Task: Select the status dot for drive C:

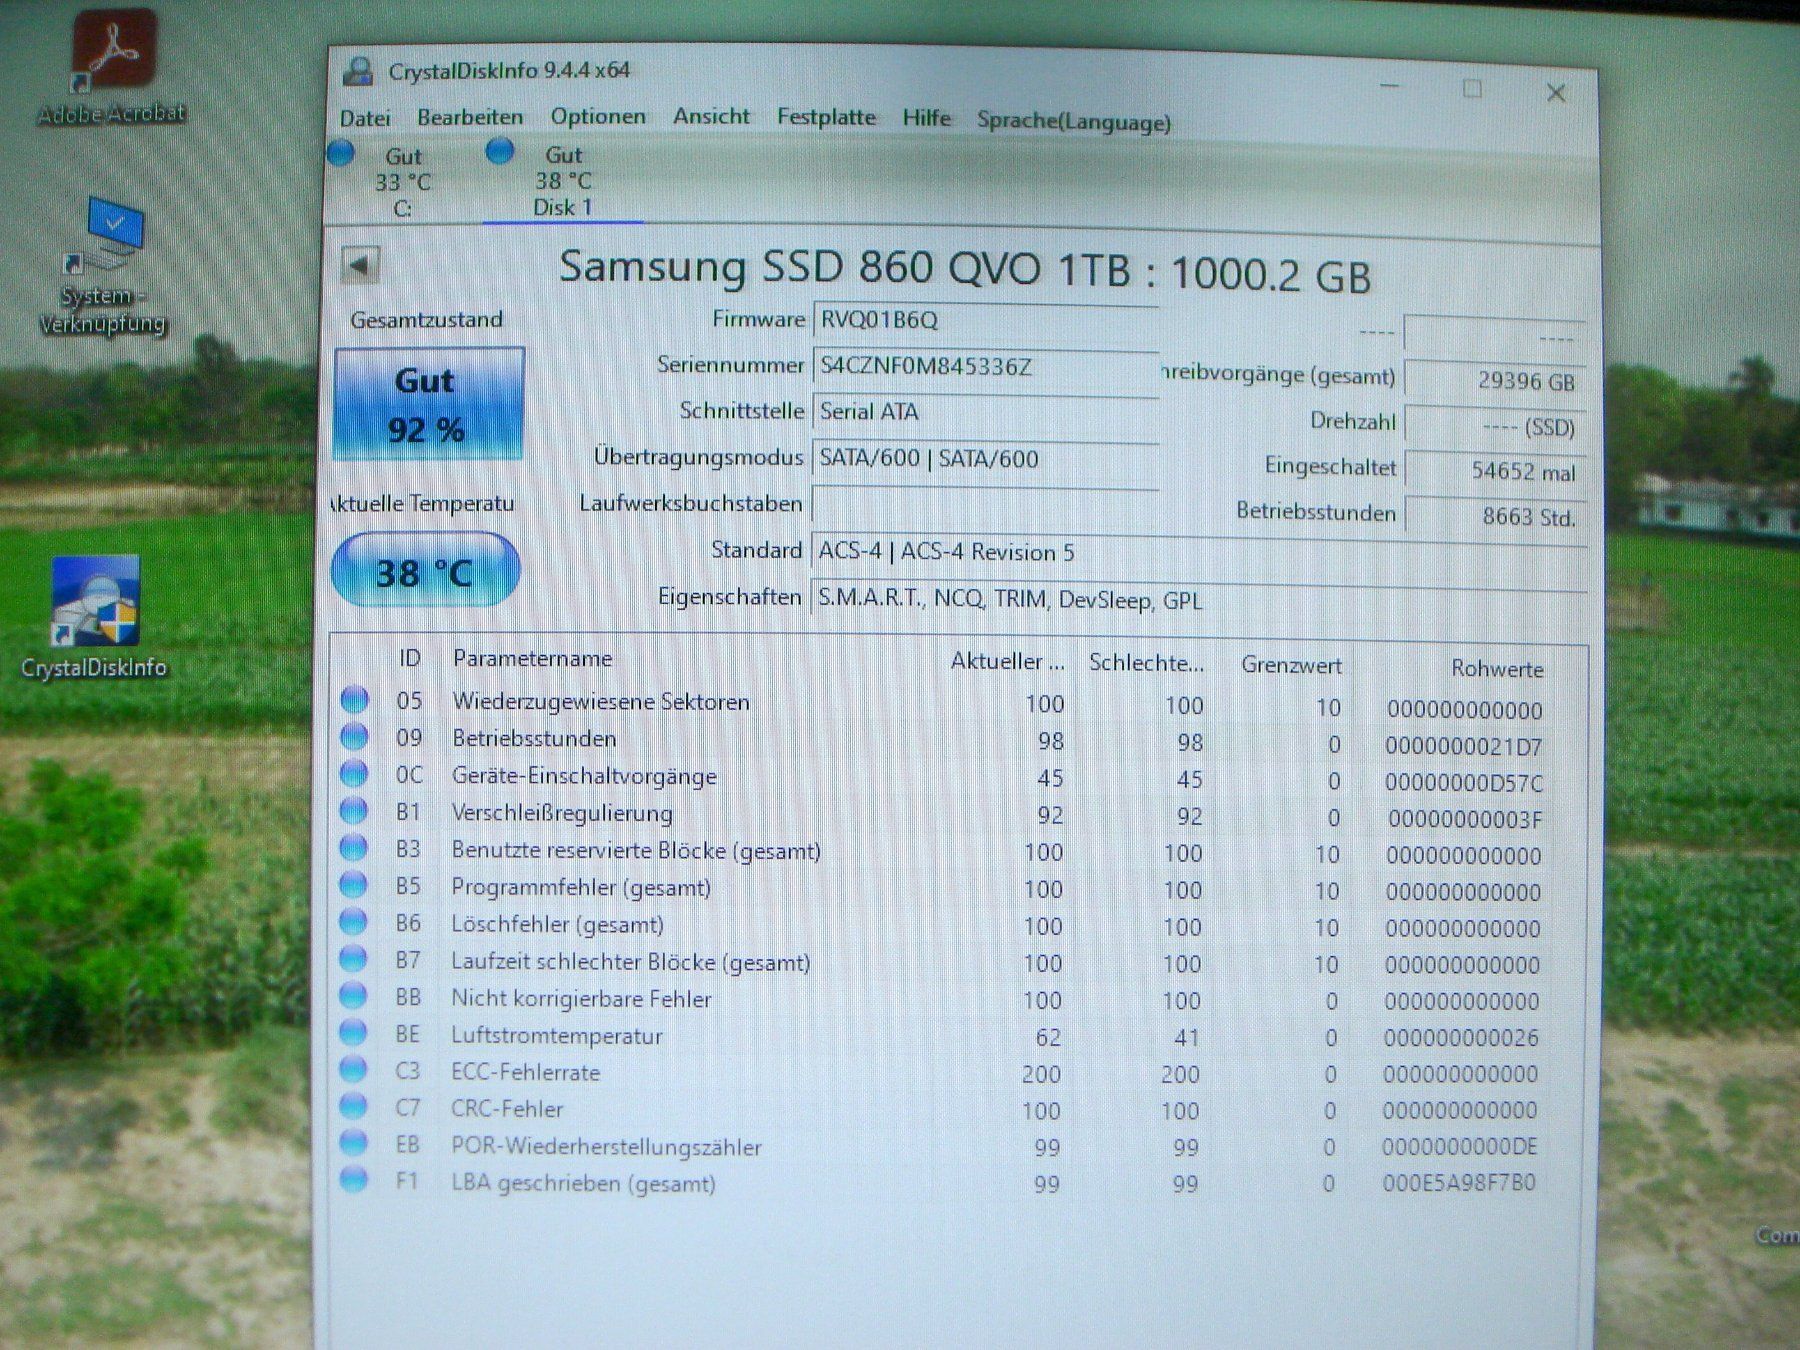Action: [341, 153]
